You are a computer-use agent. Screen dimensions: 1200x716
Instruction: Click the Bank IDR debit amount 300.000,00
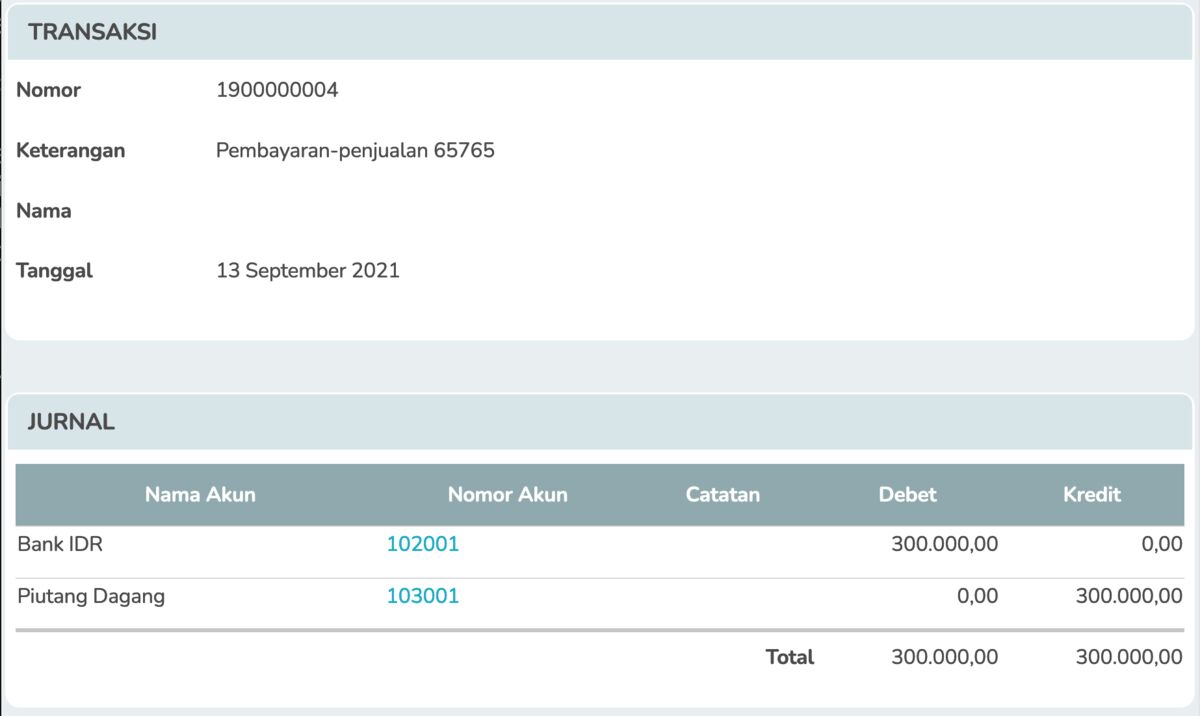click(944, 545)
